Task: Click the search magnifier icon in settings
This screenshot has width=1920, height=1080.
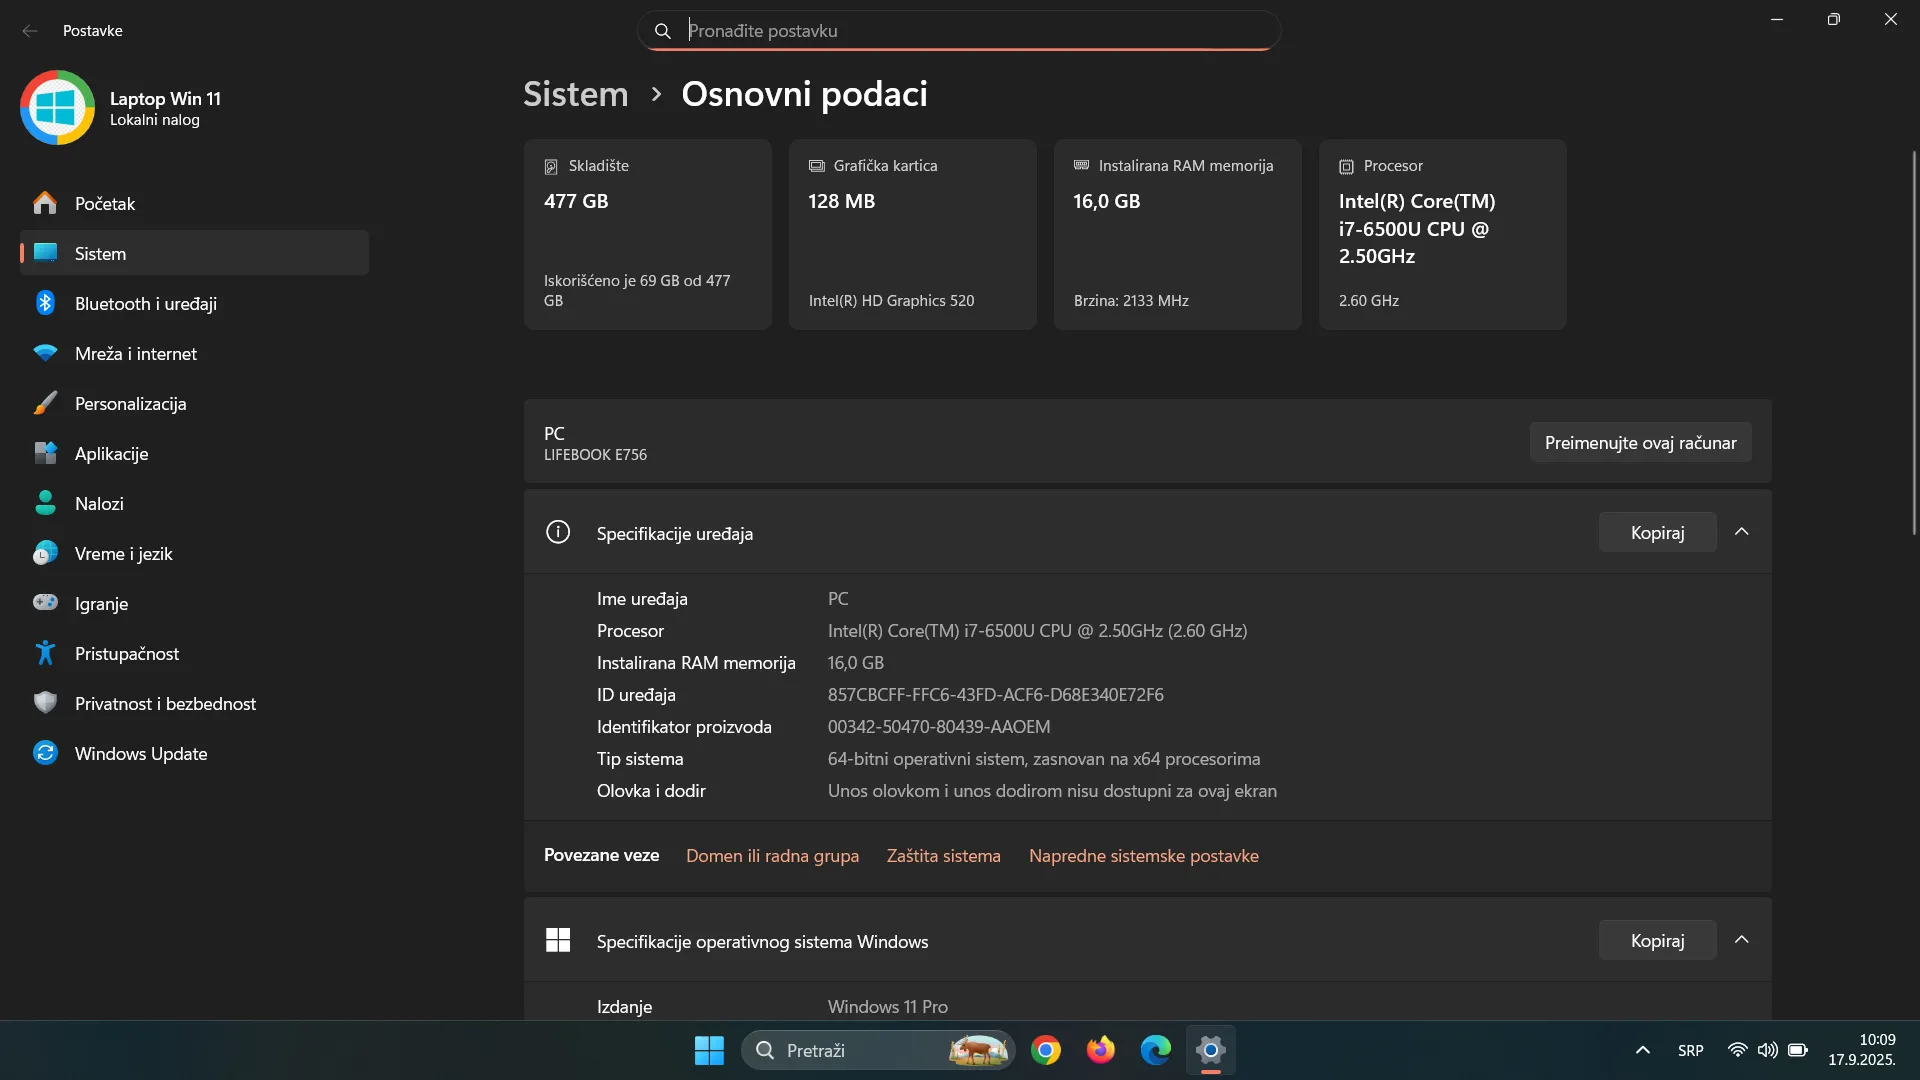Action: 662,31
